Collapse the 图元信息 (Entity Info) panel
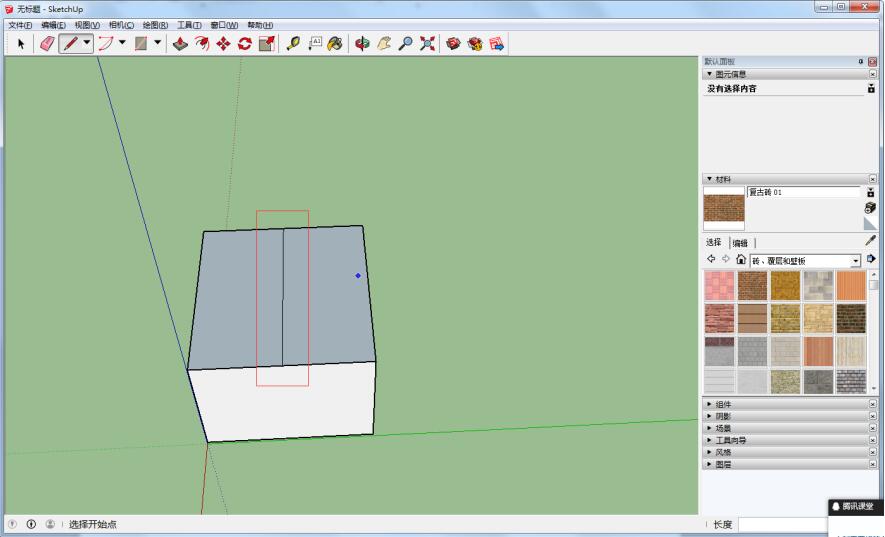This screenshot has height=537, width=885. [710, 74]
